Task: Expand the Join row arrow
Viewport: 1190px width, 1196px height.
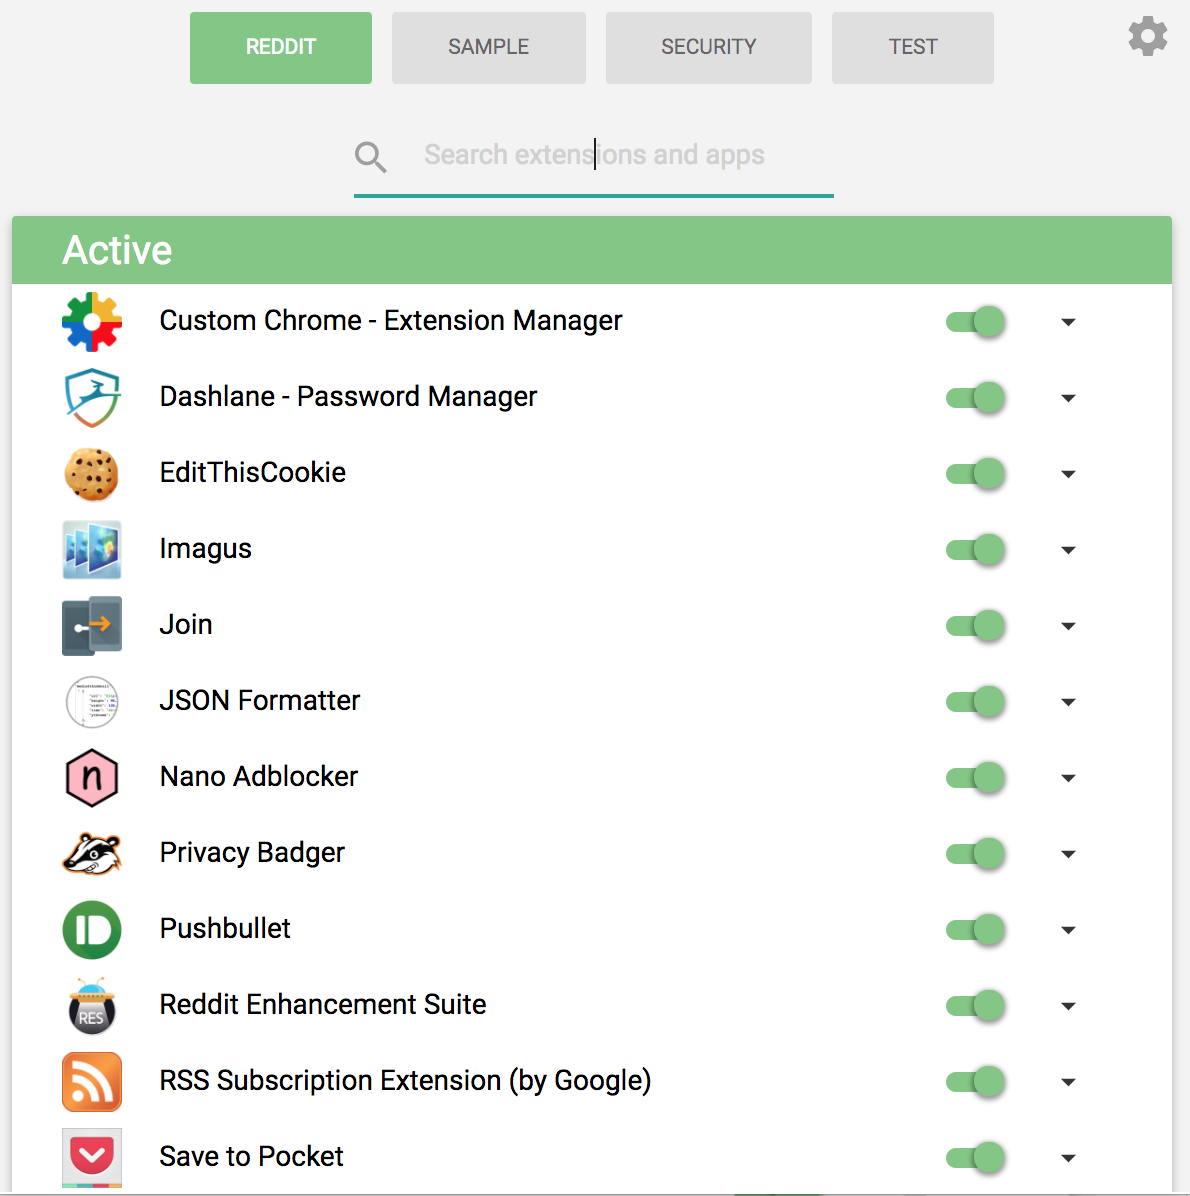Action: point(1068,626)
